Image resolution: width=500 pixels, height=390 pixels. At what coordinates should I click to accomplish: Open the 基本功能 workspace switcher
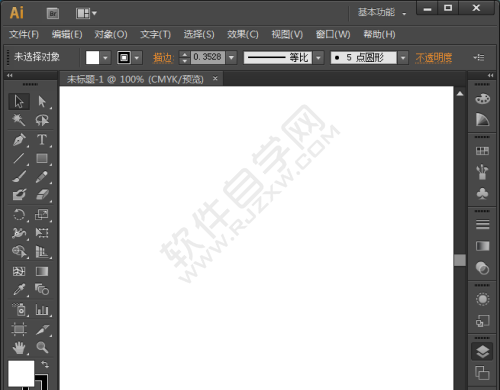[x=382, y=13]
